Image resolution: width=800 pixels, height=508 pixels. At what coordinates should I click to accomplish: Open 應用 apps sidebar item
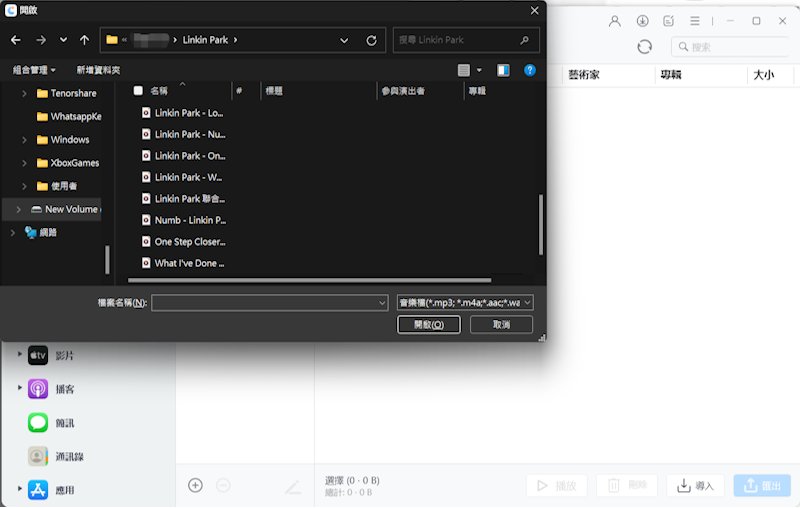click(51, 490)
